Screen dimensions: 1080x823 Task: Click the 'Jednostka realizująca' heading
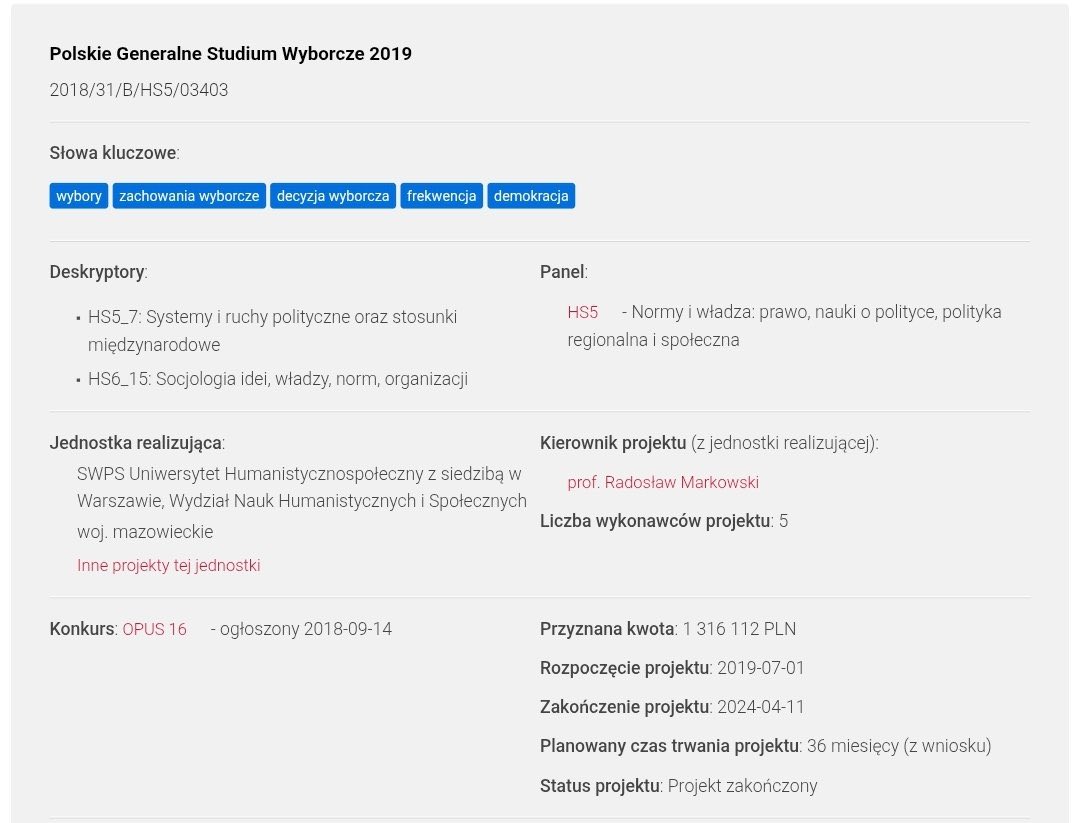137,443
